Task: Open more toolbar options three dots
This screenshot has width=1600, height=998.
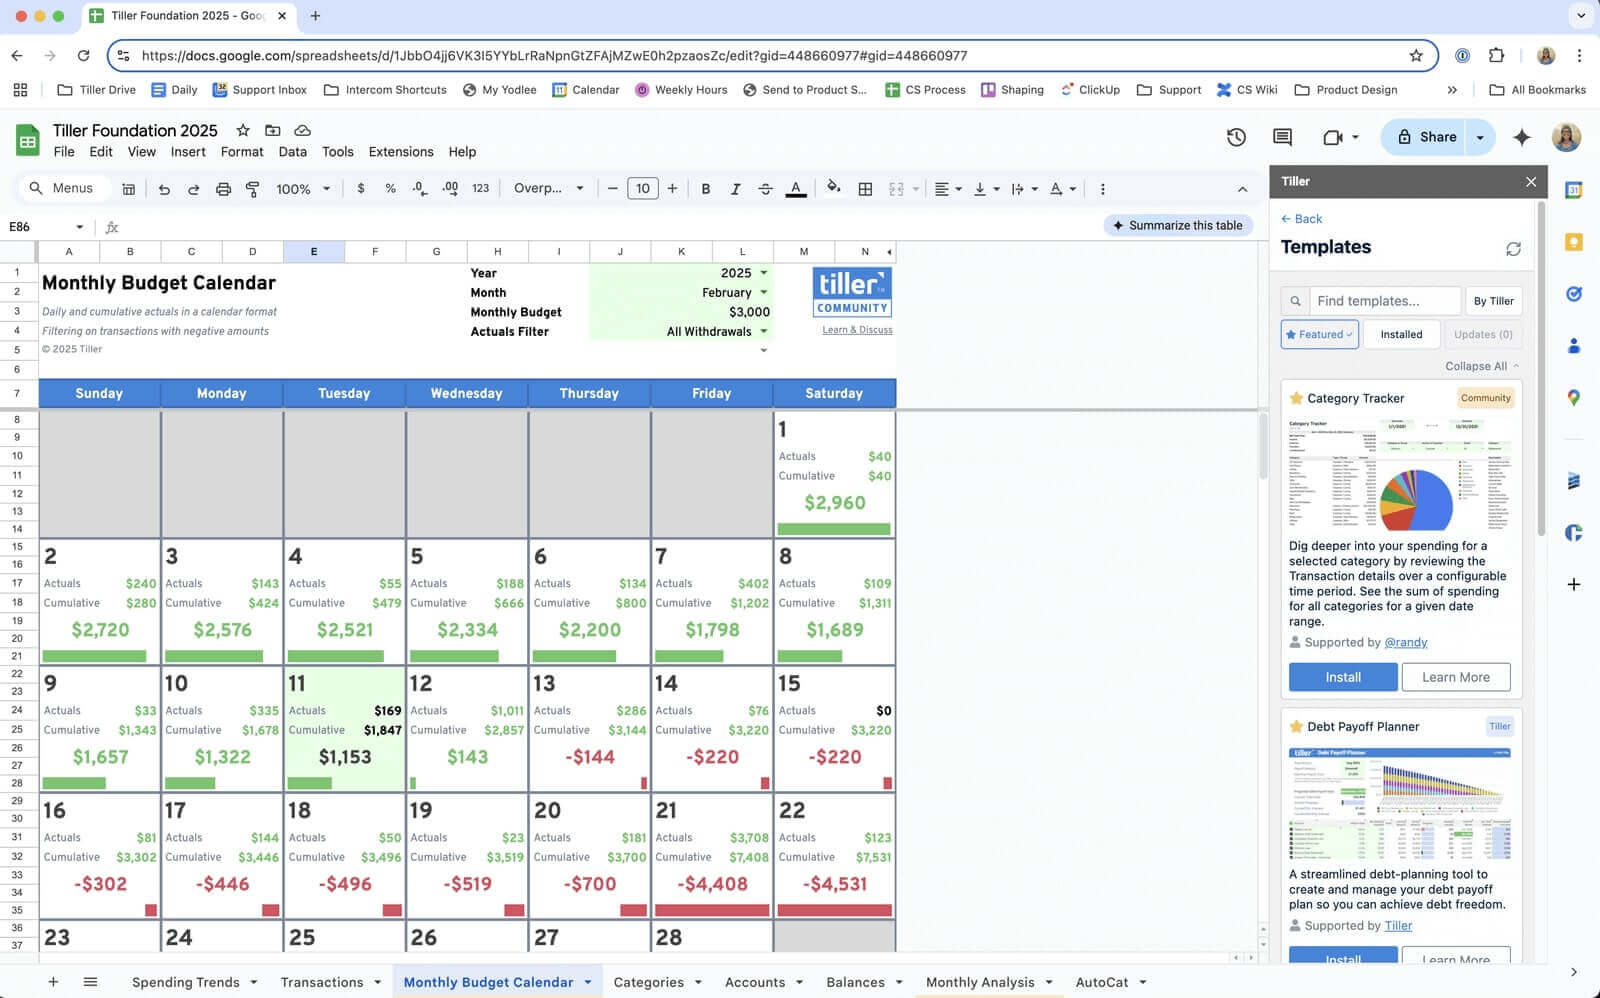Action: click(x=1102, y=188)
